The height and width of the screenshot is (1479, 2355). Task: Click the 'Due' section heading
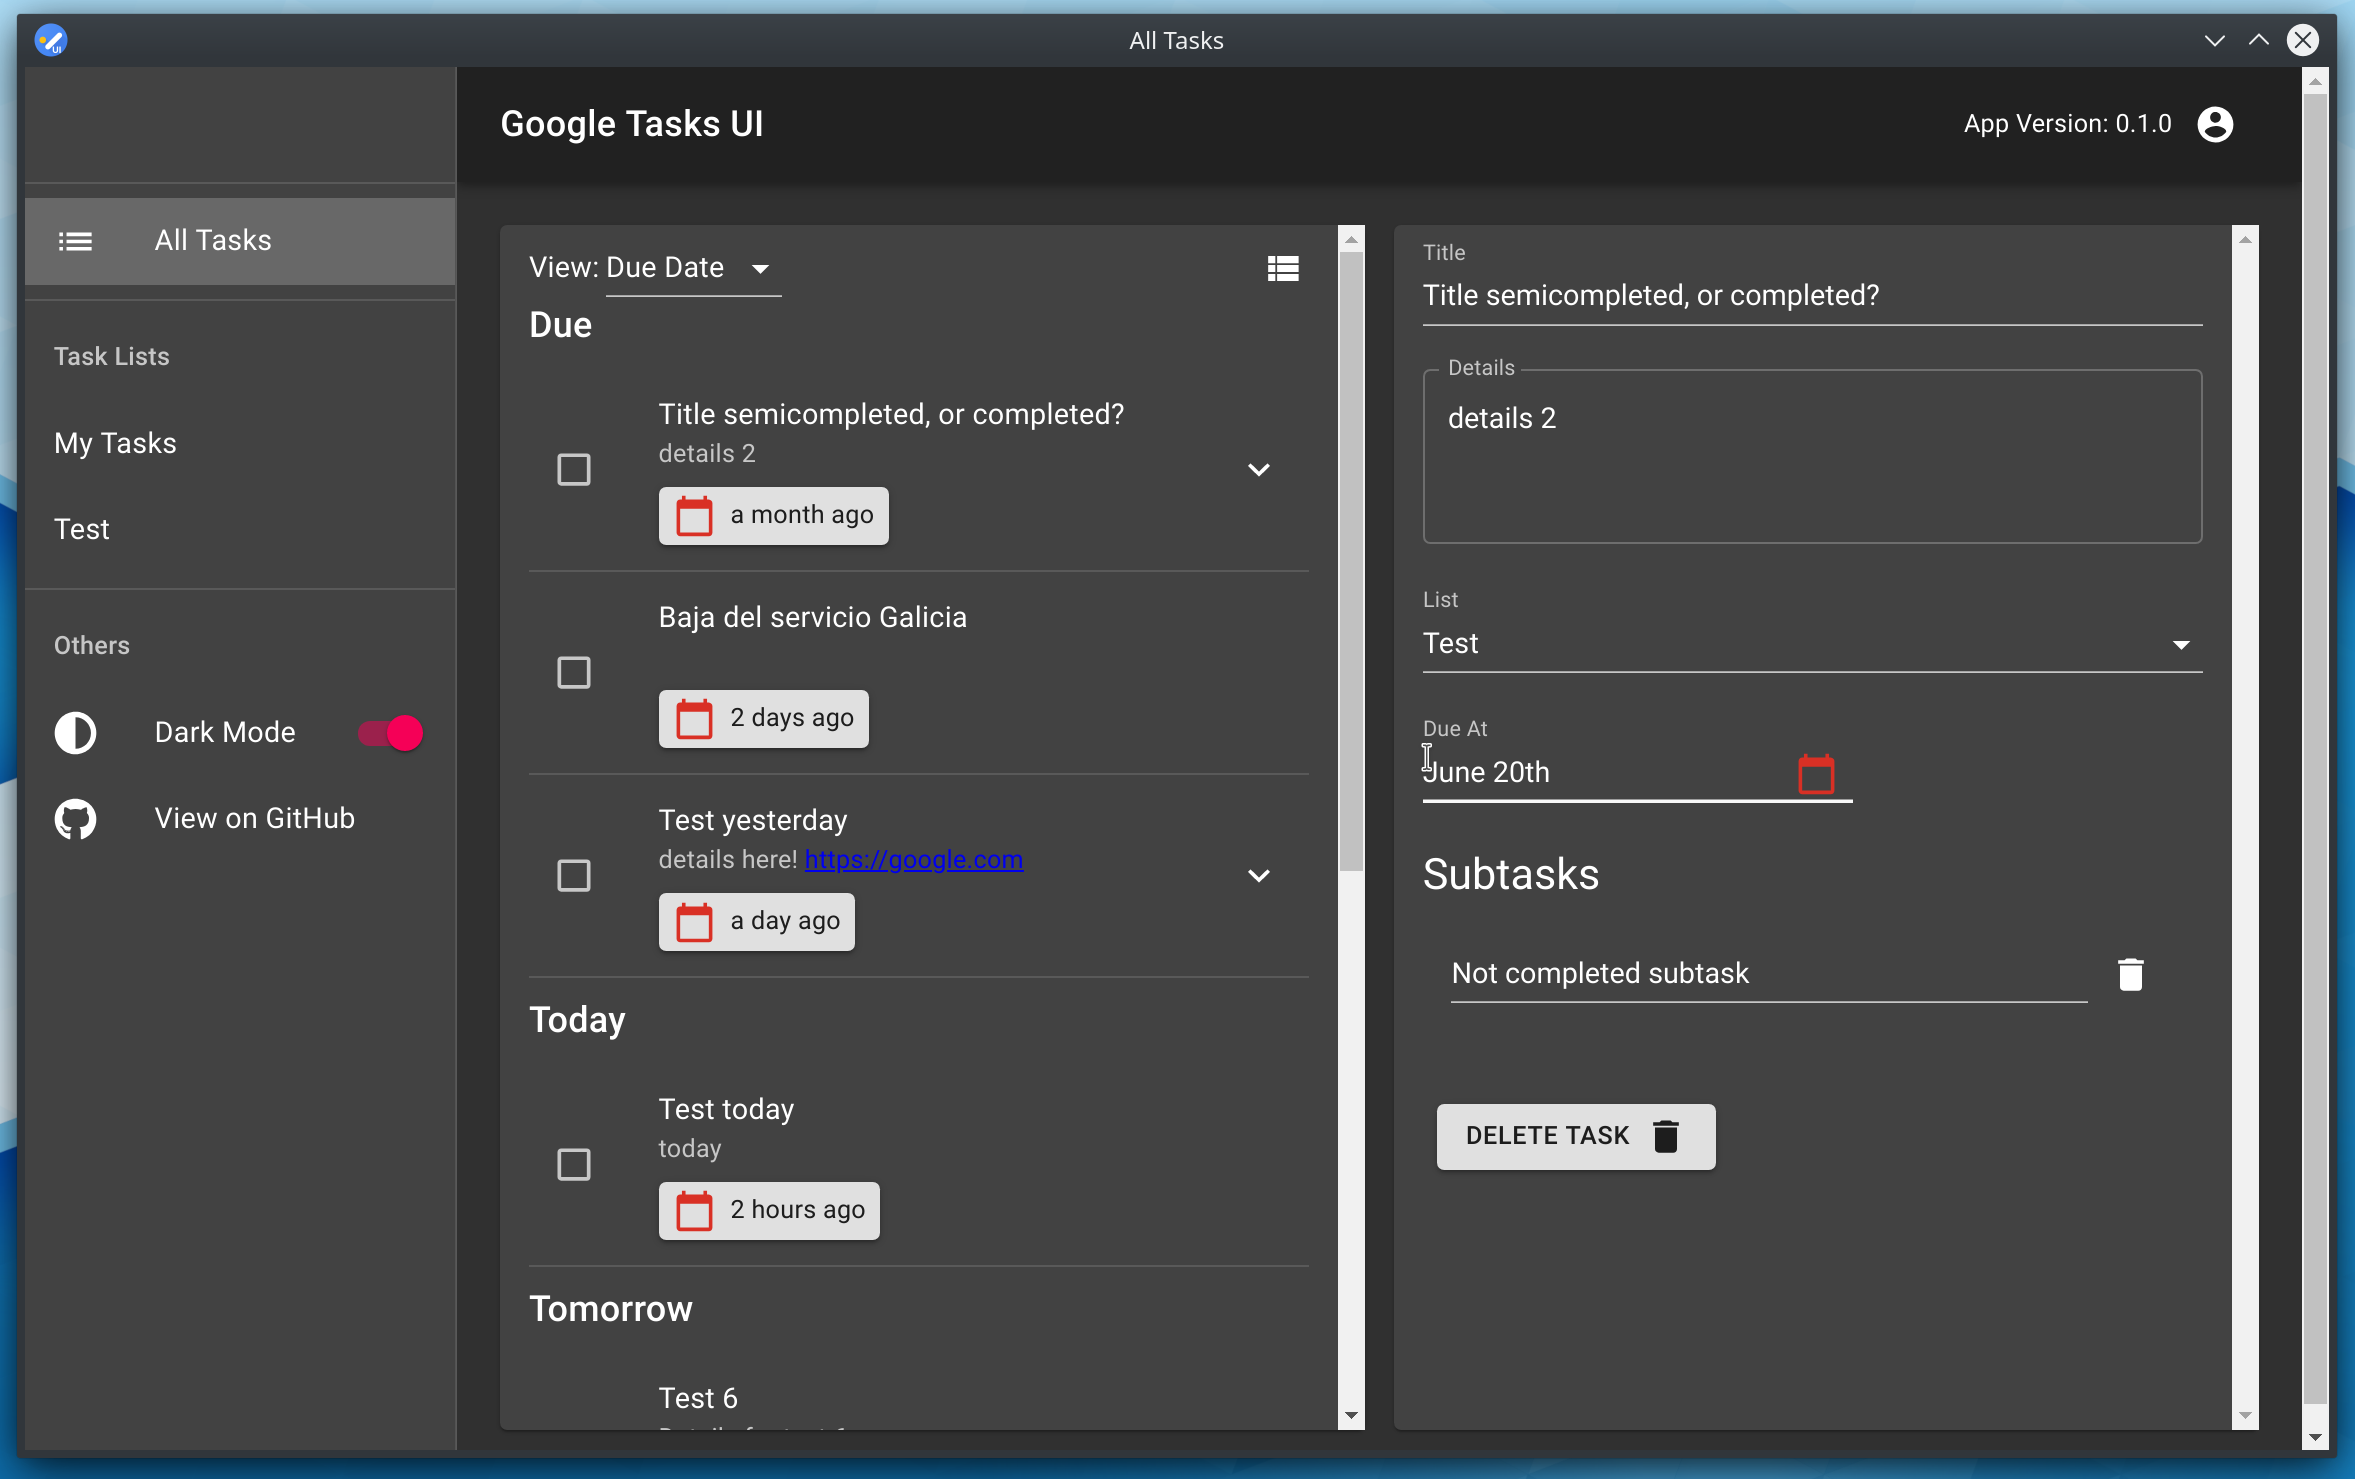tap(560, 325)
